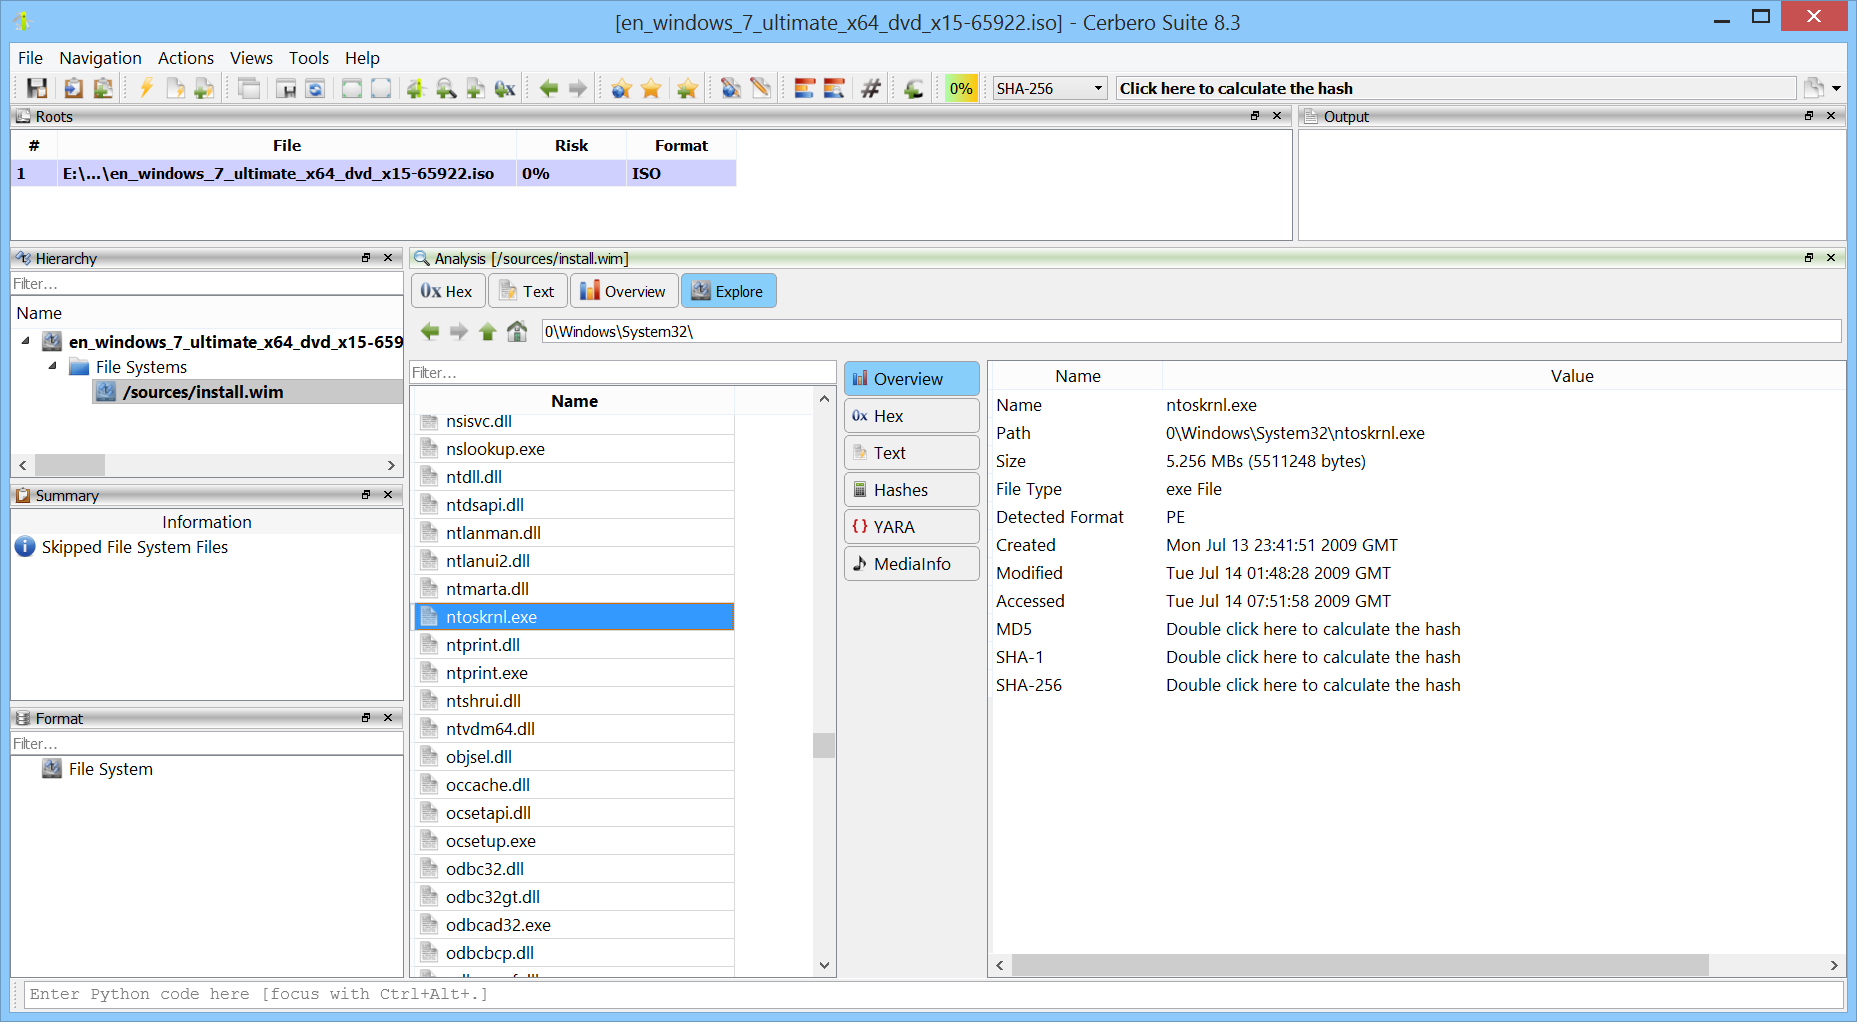Click the colored bars layout toolbar icon
The width and height of the screenshot is (1857, 1022).
tap(805, 88)
